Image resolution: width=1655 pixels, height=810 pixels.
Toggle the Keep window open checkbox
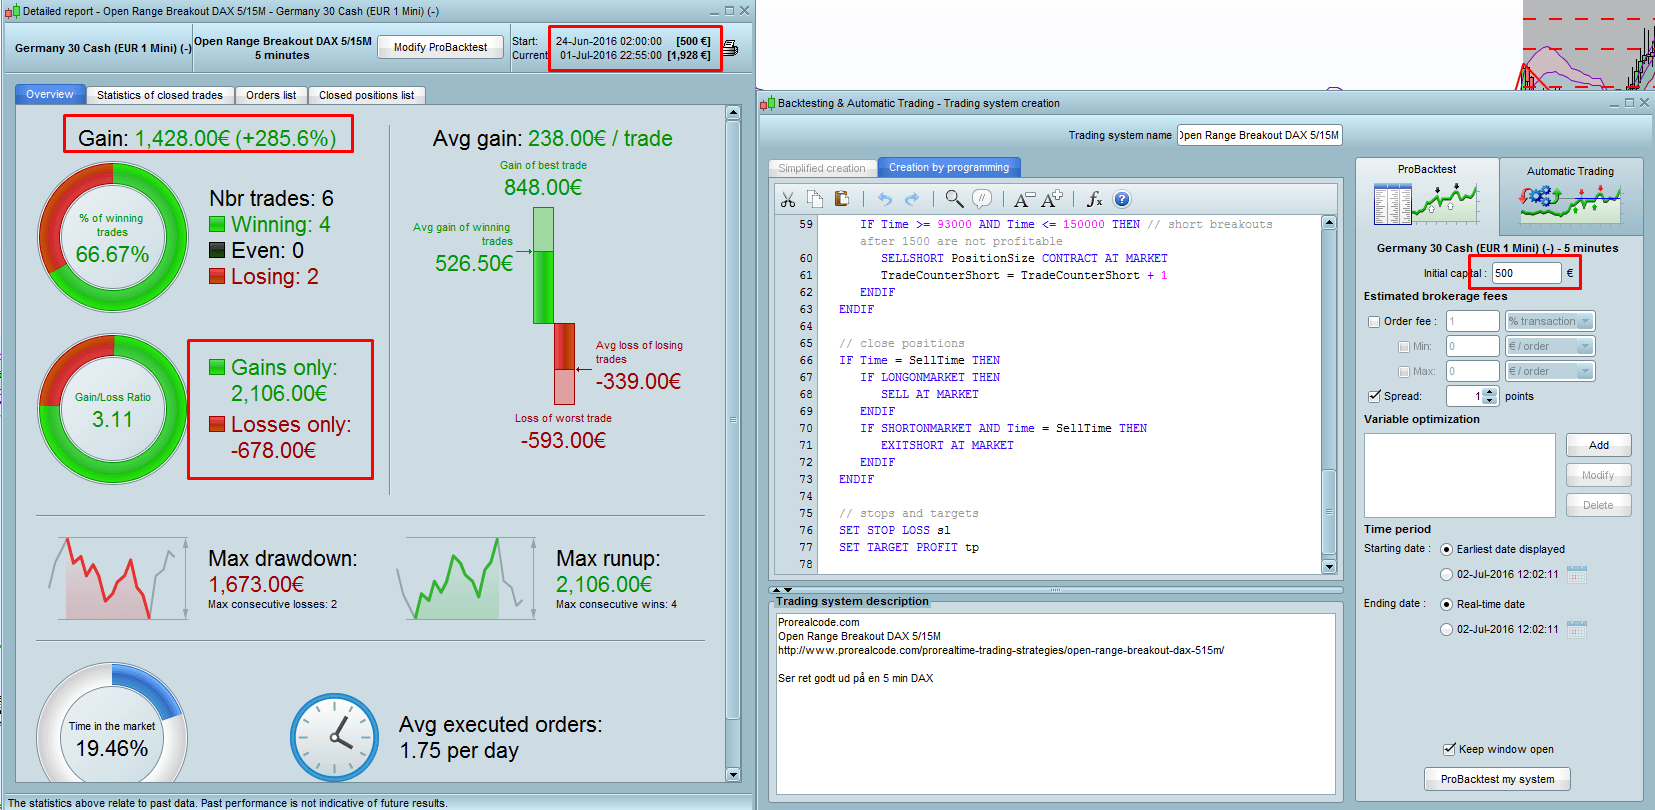point(1449,749)
